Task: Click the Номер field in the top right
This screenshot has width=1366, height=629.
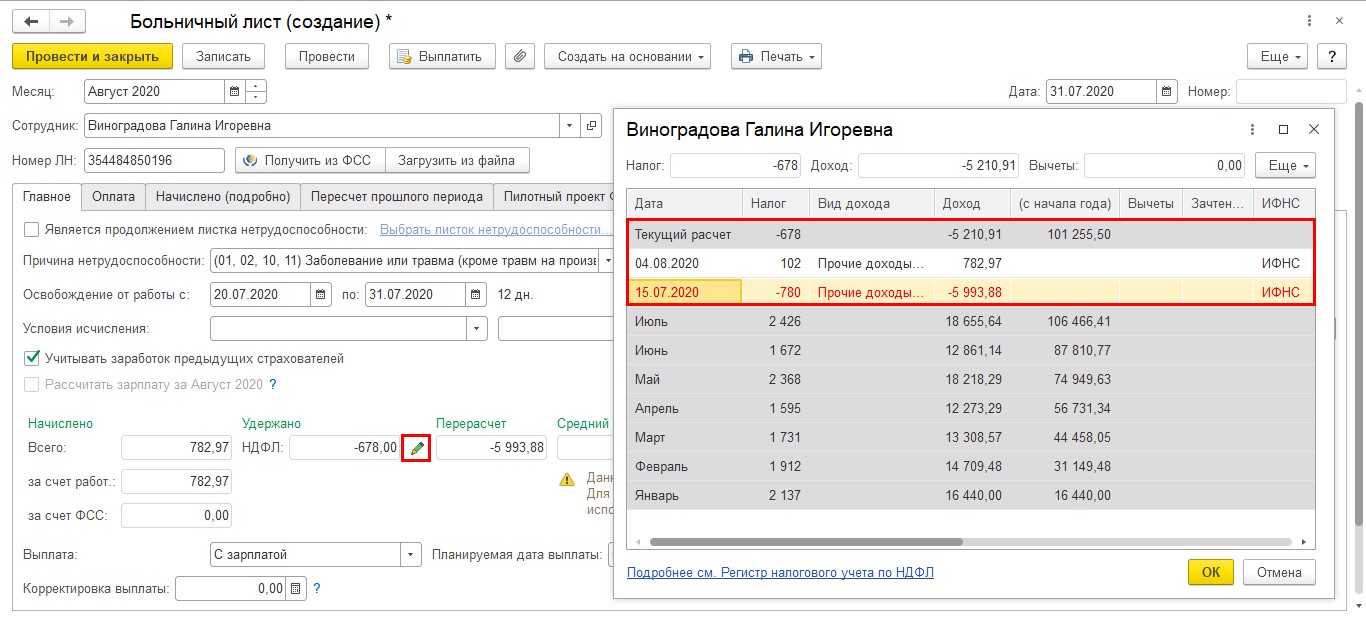Action: (x=1291, y=91)
